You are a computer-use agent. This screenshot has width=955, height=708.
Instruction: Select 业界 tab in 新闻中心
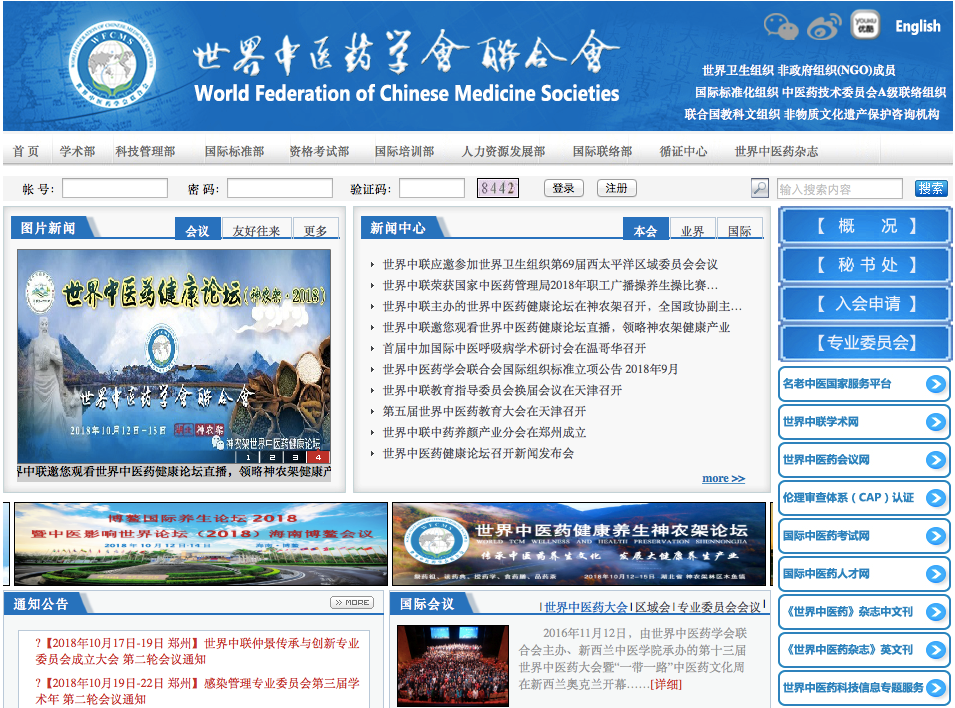coord(692,230)
